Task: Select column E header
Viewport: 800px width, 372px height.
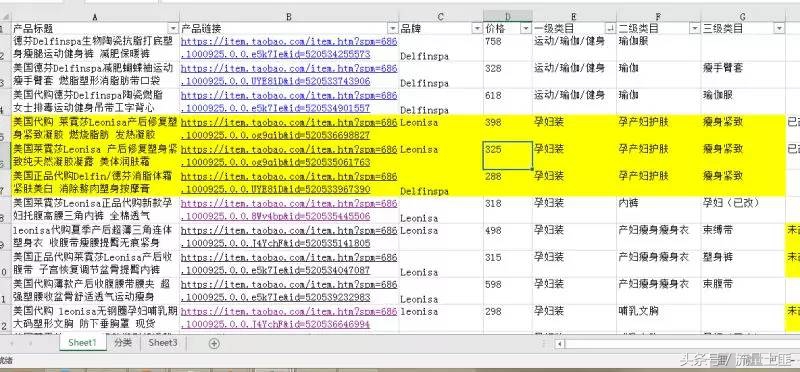Action: (574, 17)
